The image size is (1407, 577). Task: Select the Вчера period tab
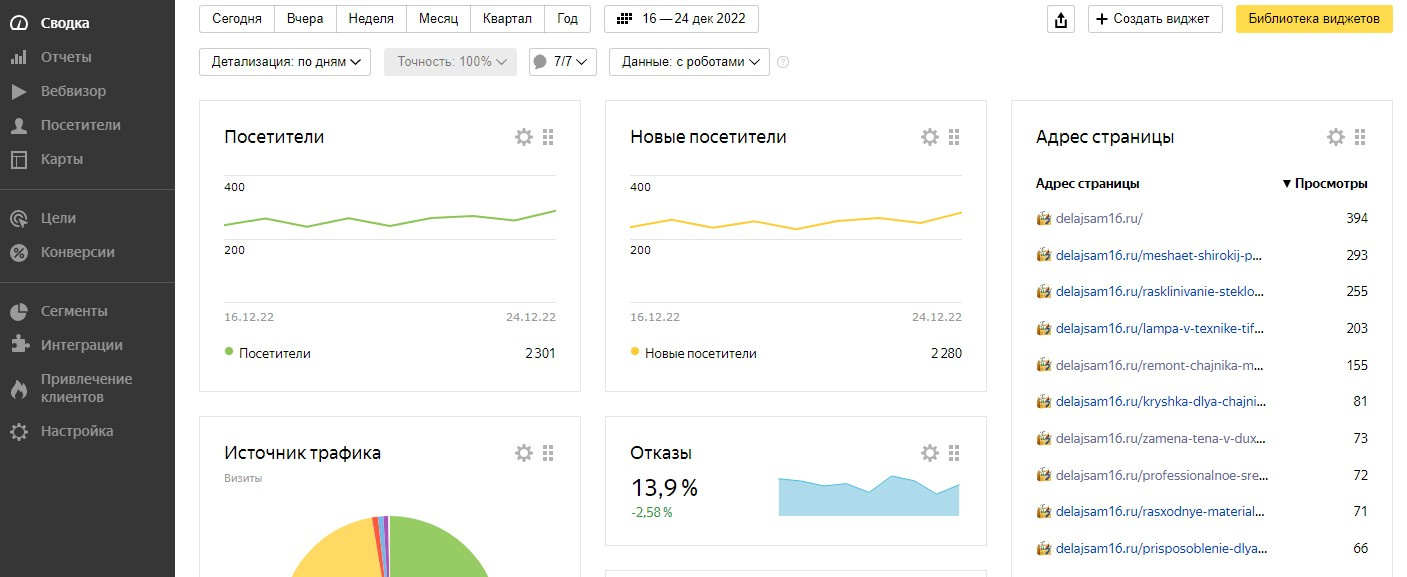click(305, 19)
